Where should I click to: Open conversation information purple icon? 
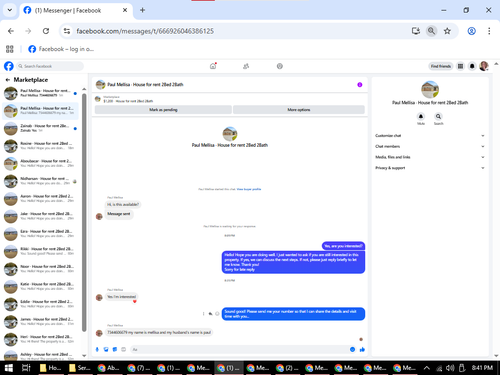click(360, 85)
